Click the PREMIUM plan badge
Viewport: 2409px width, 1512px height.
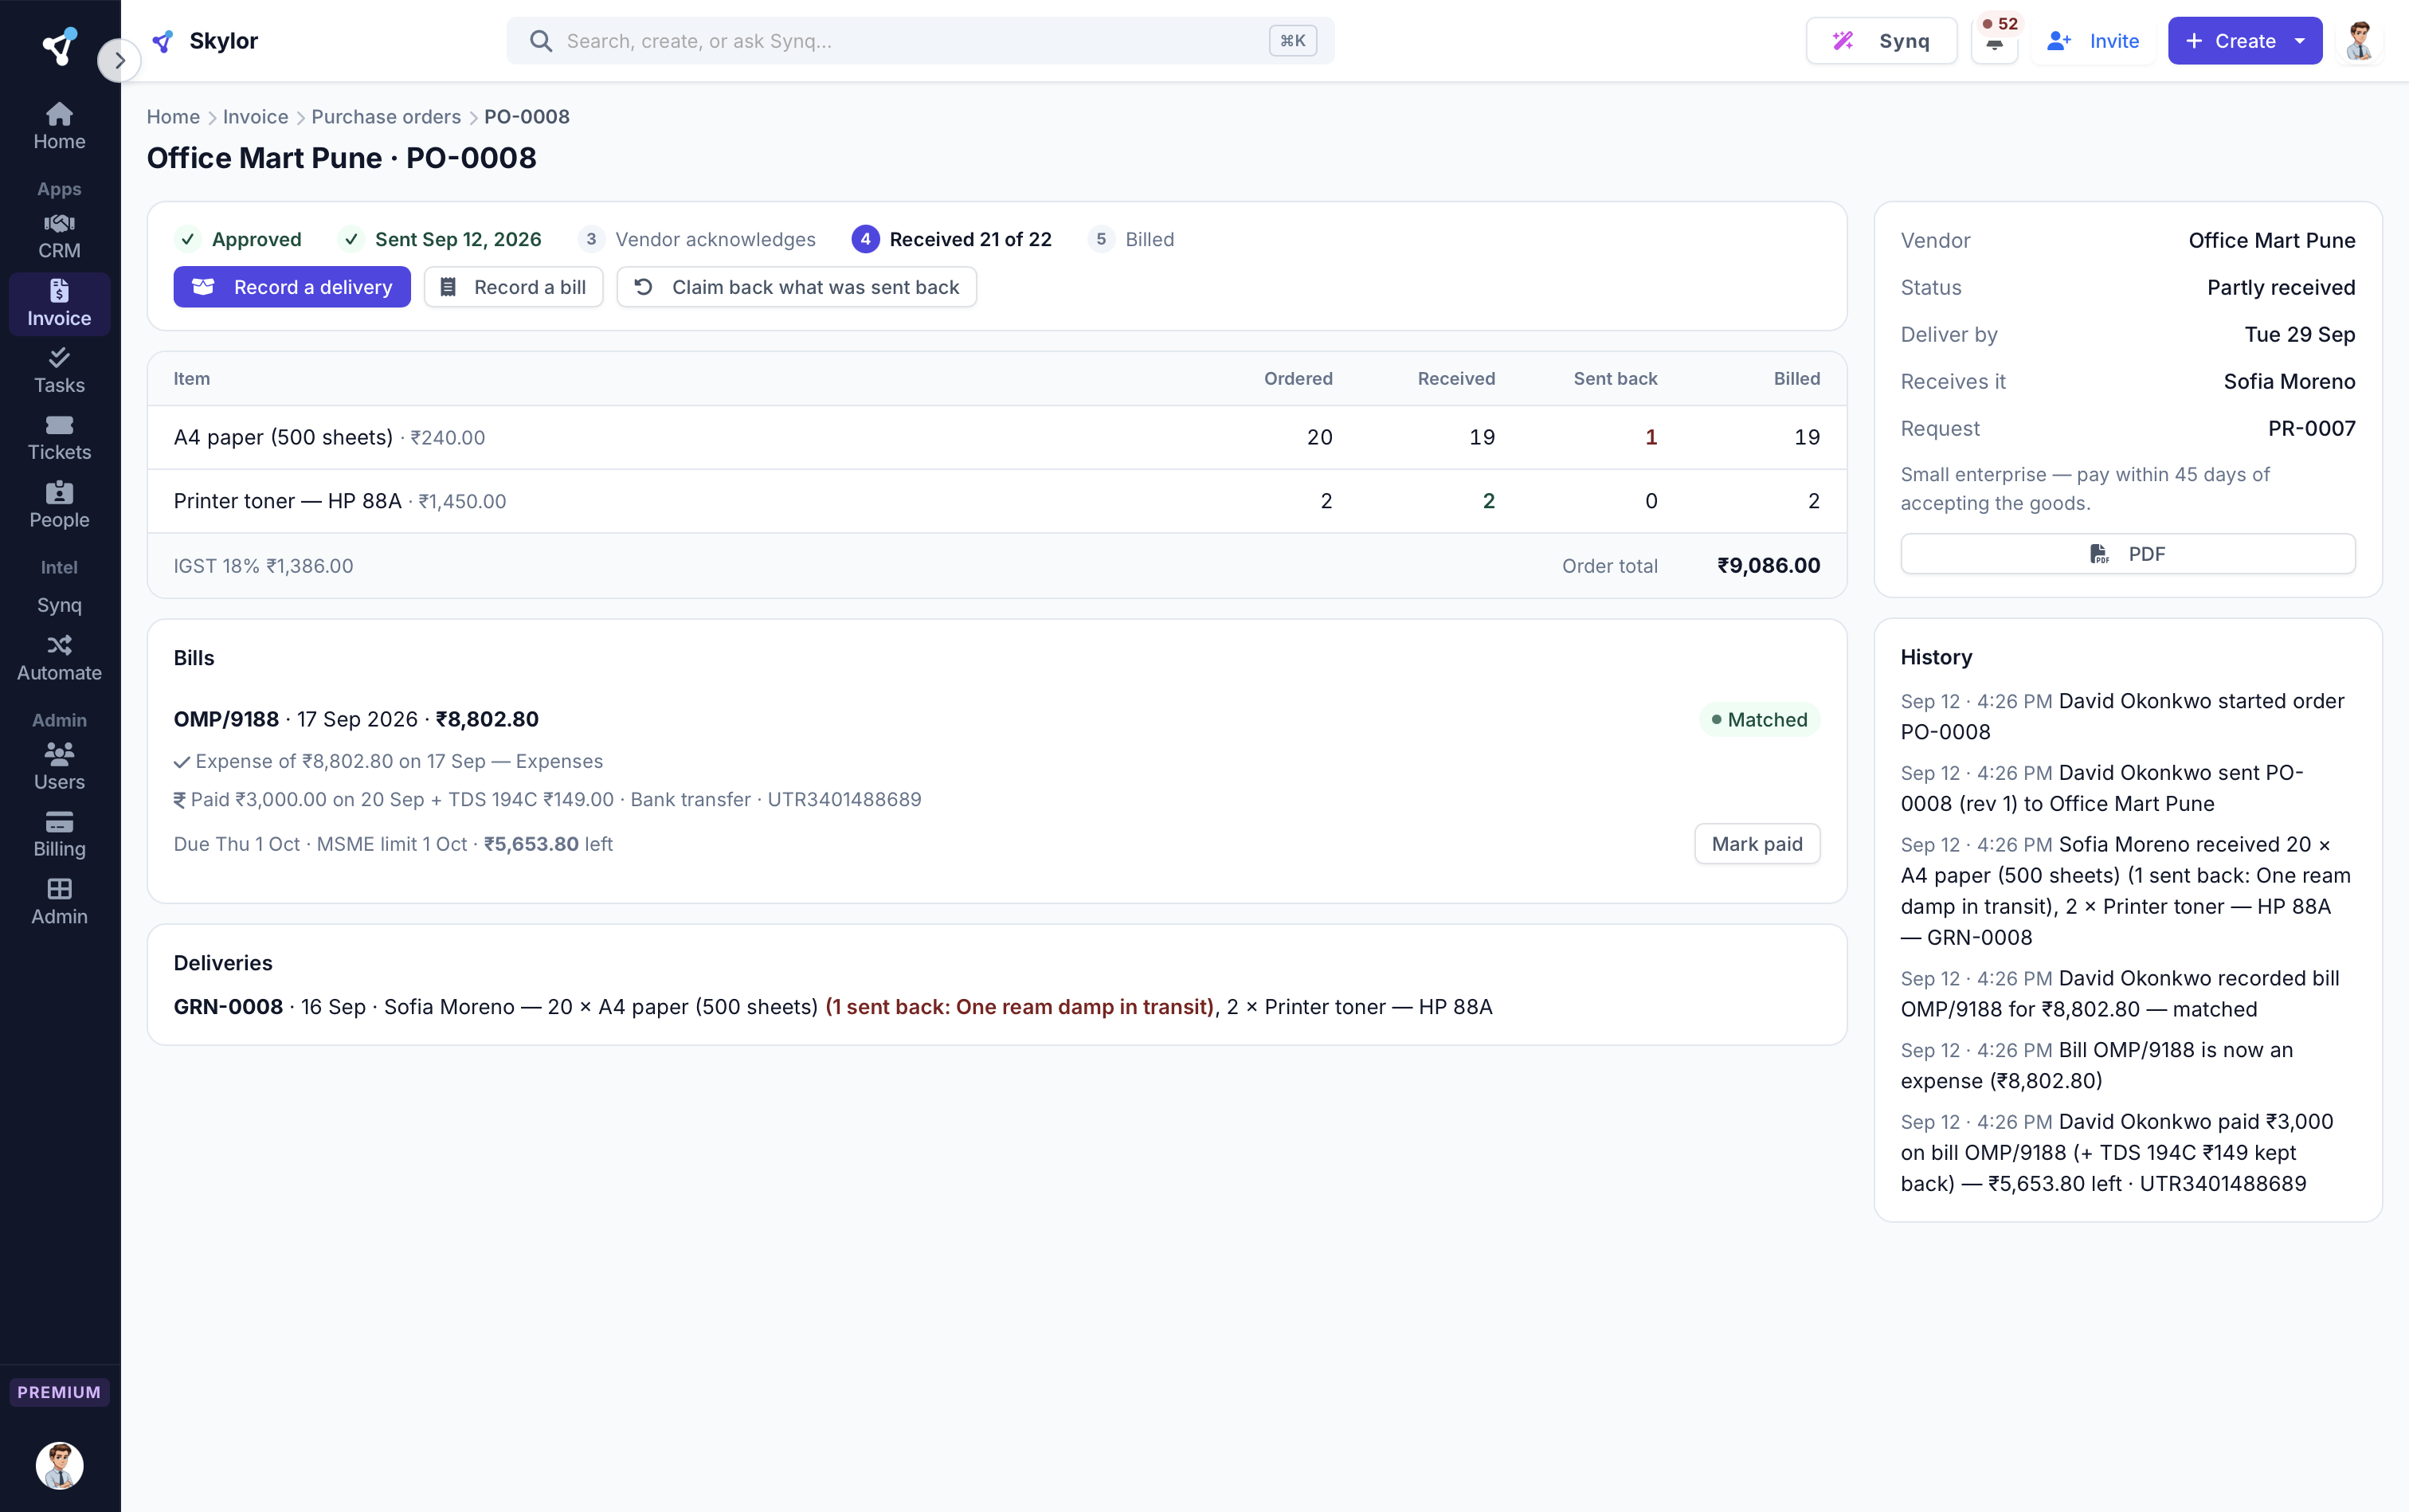59,1392
